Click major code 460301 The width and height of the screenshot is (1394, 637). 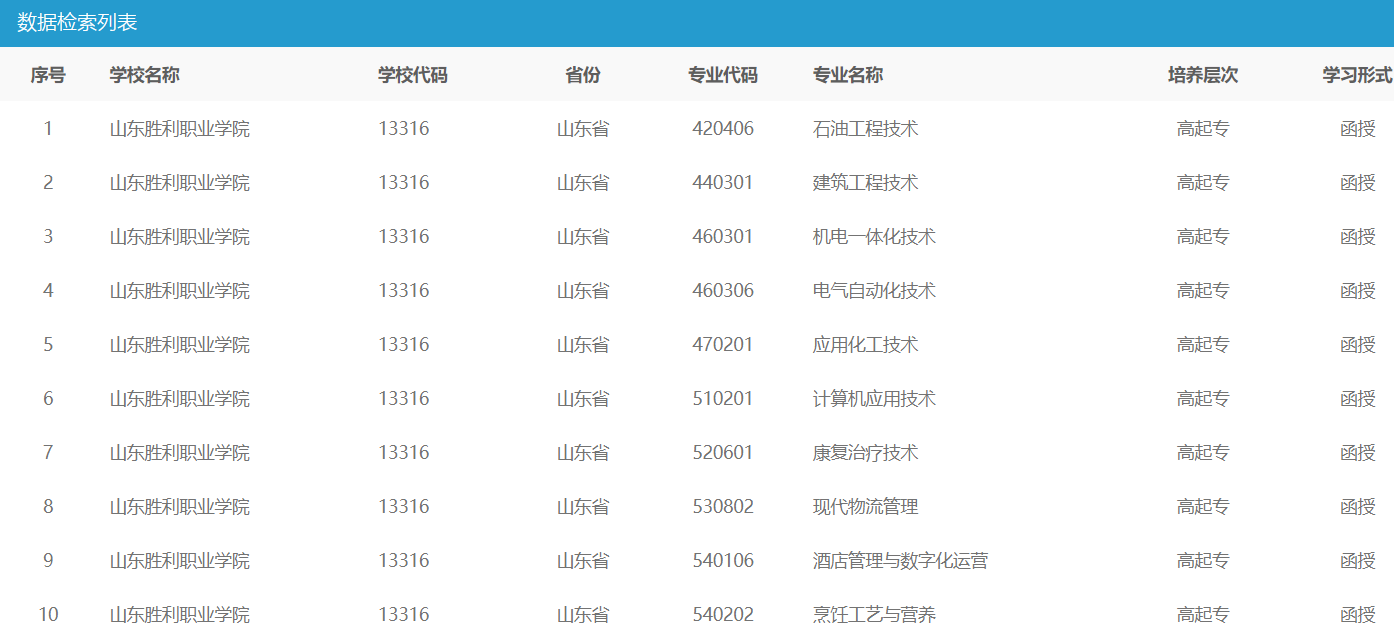pos(723,237)
